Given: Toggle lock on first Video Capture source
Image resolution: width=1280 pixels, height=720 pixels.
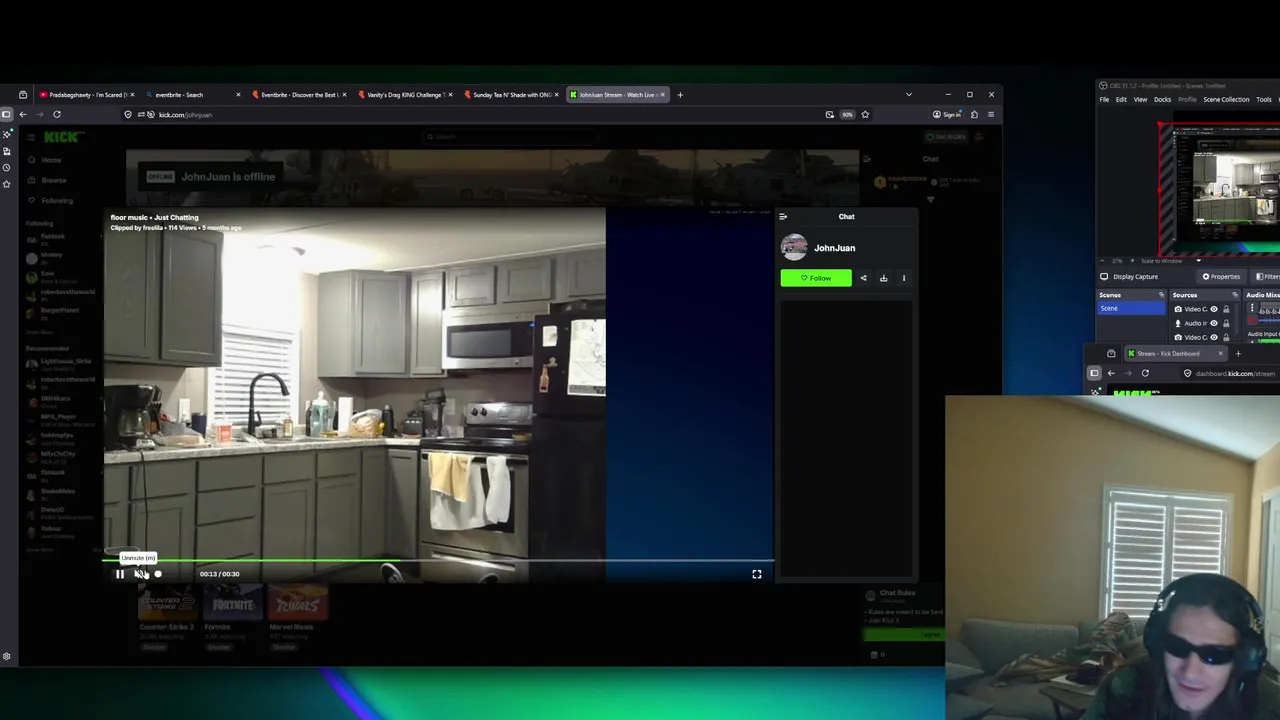Looking at the screenshot, I should 1226,309.
